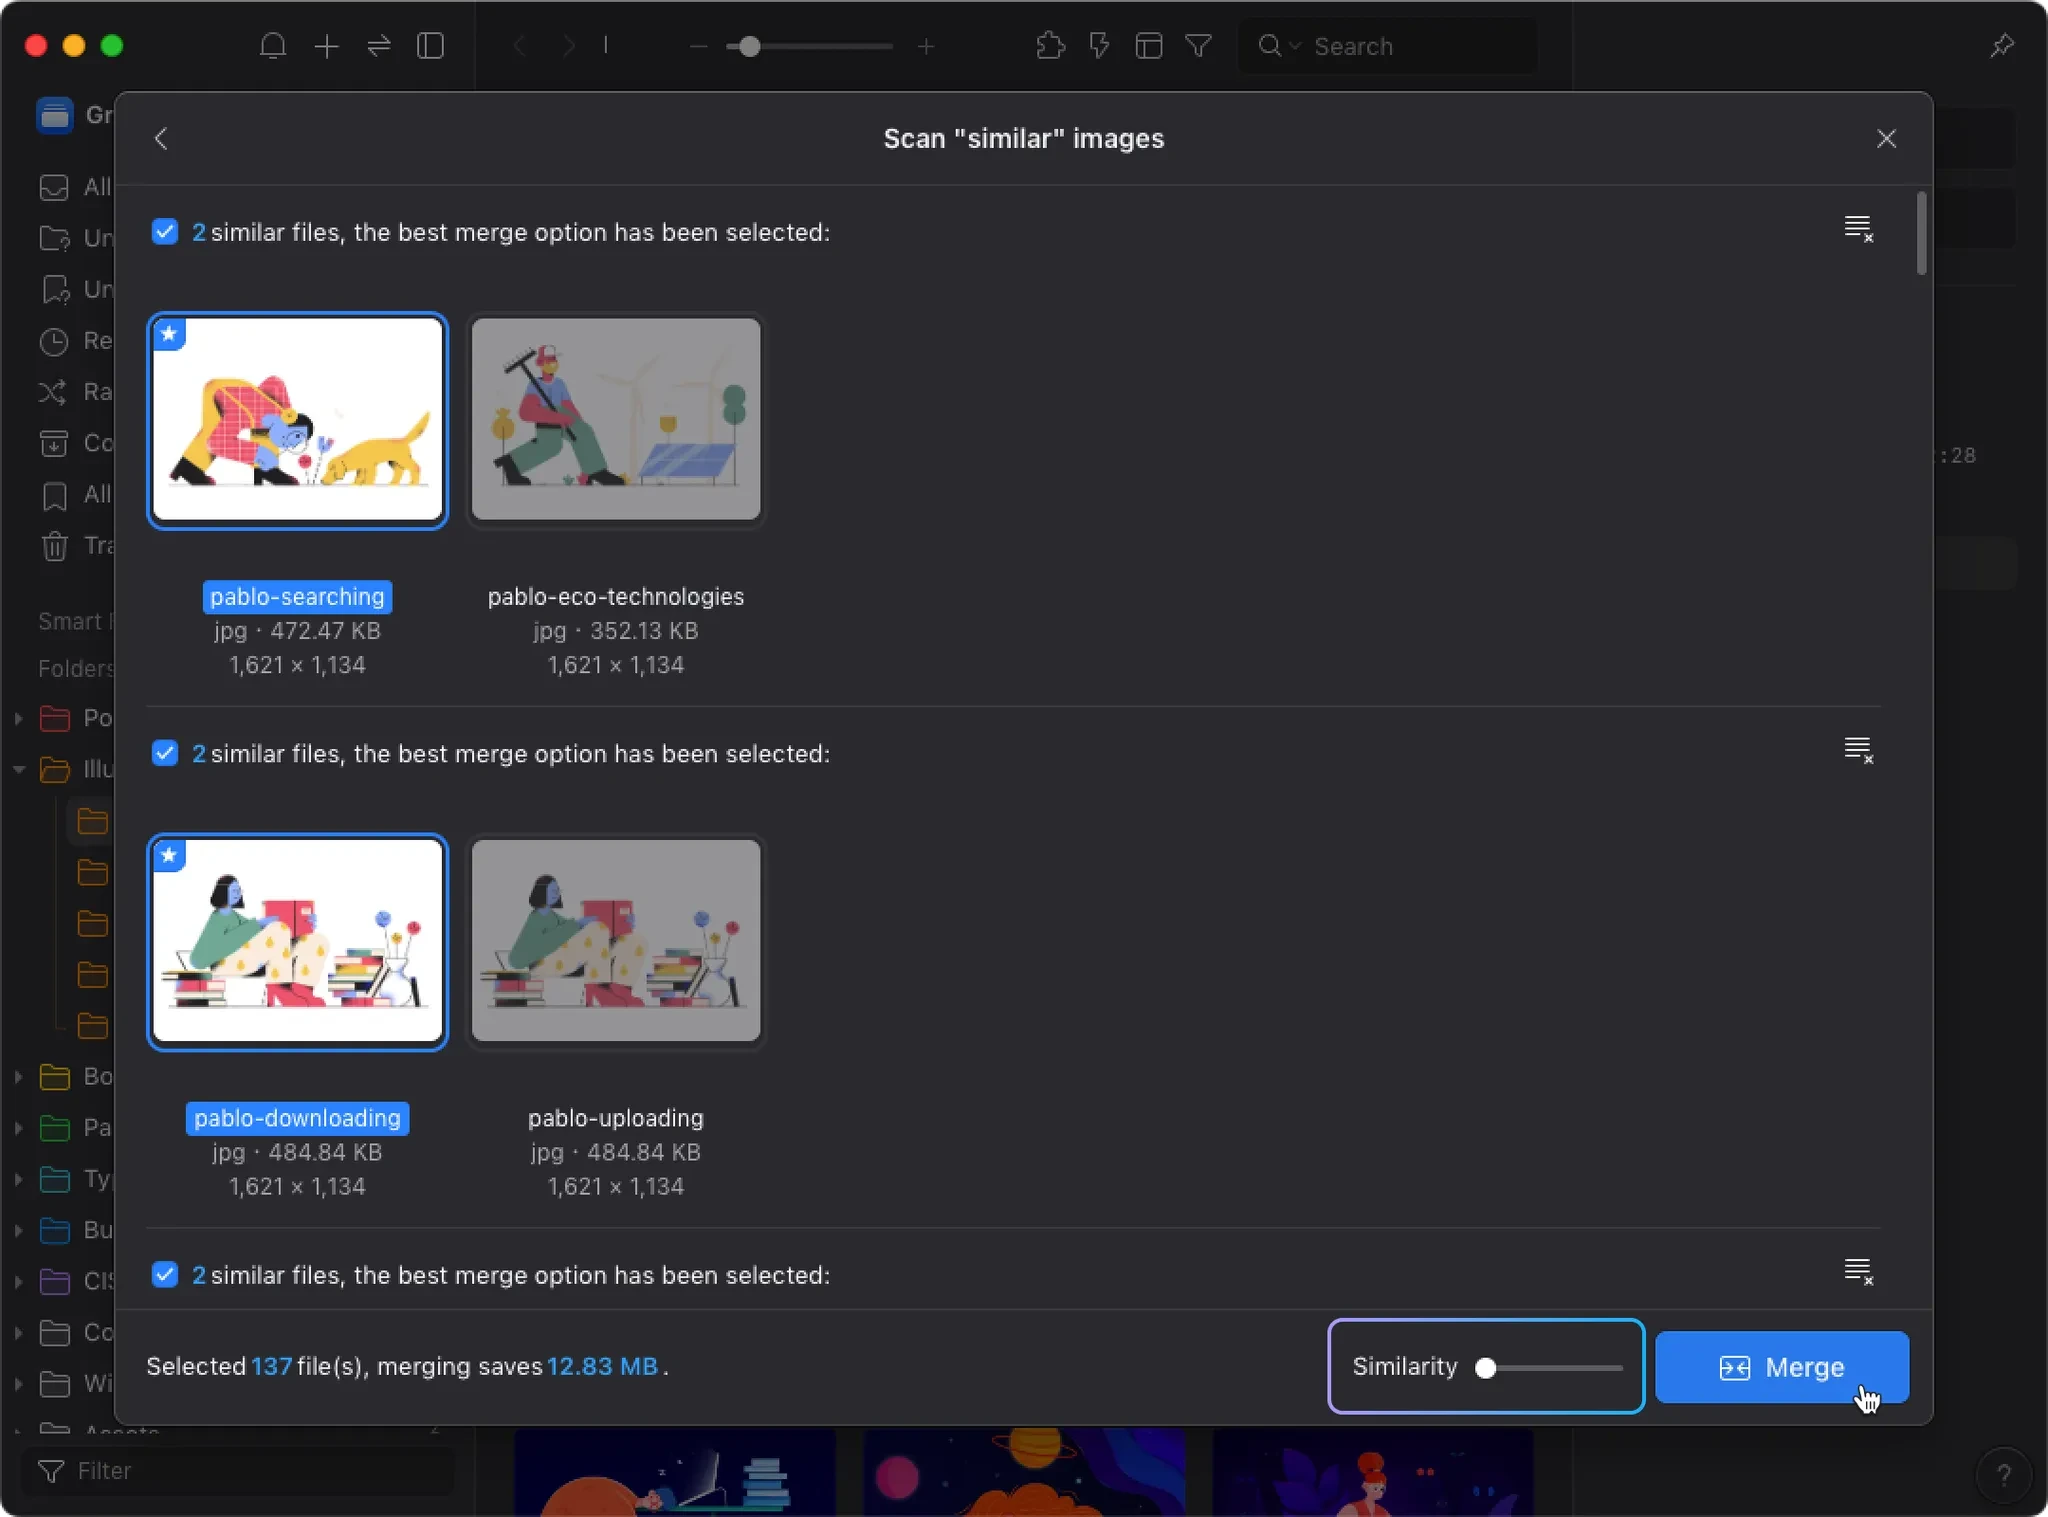Click the Trash icon in sidebar
This screenshot has width=2048, height=1517.
pyautogui.click(x=54, y=546)
